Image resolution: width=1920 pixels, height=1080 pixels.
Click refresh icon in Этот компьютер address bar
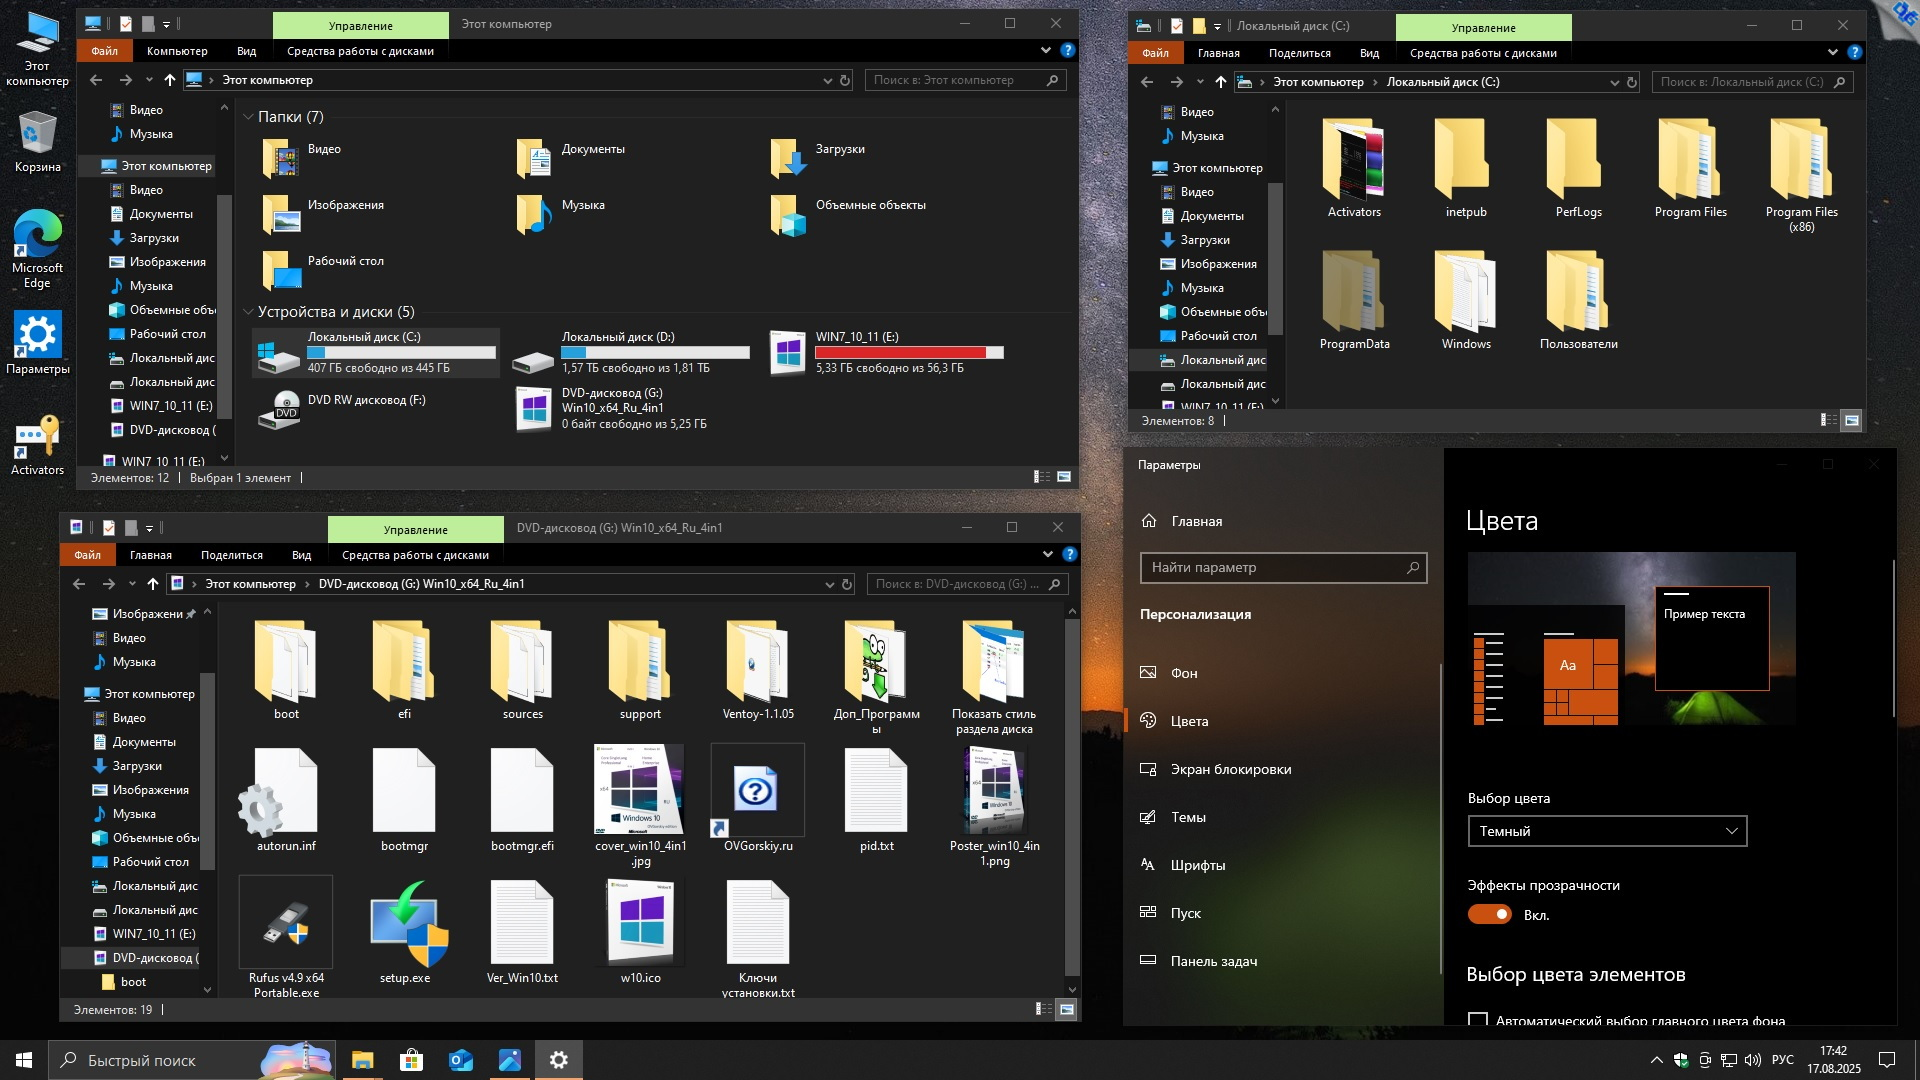click(845, 80)
